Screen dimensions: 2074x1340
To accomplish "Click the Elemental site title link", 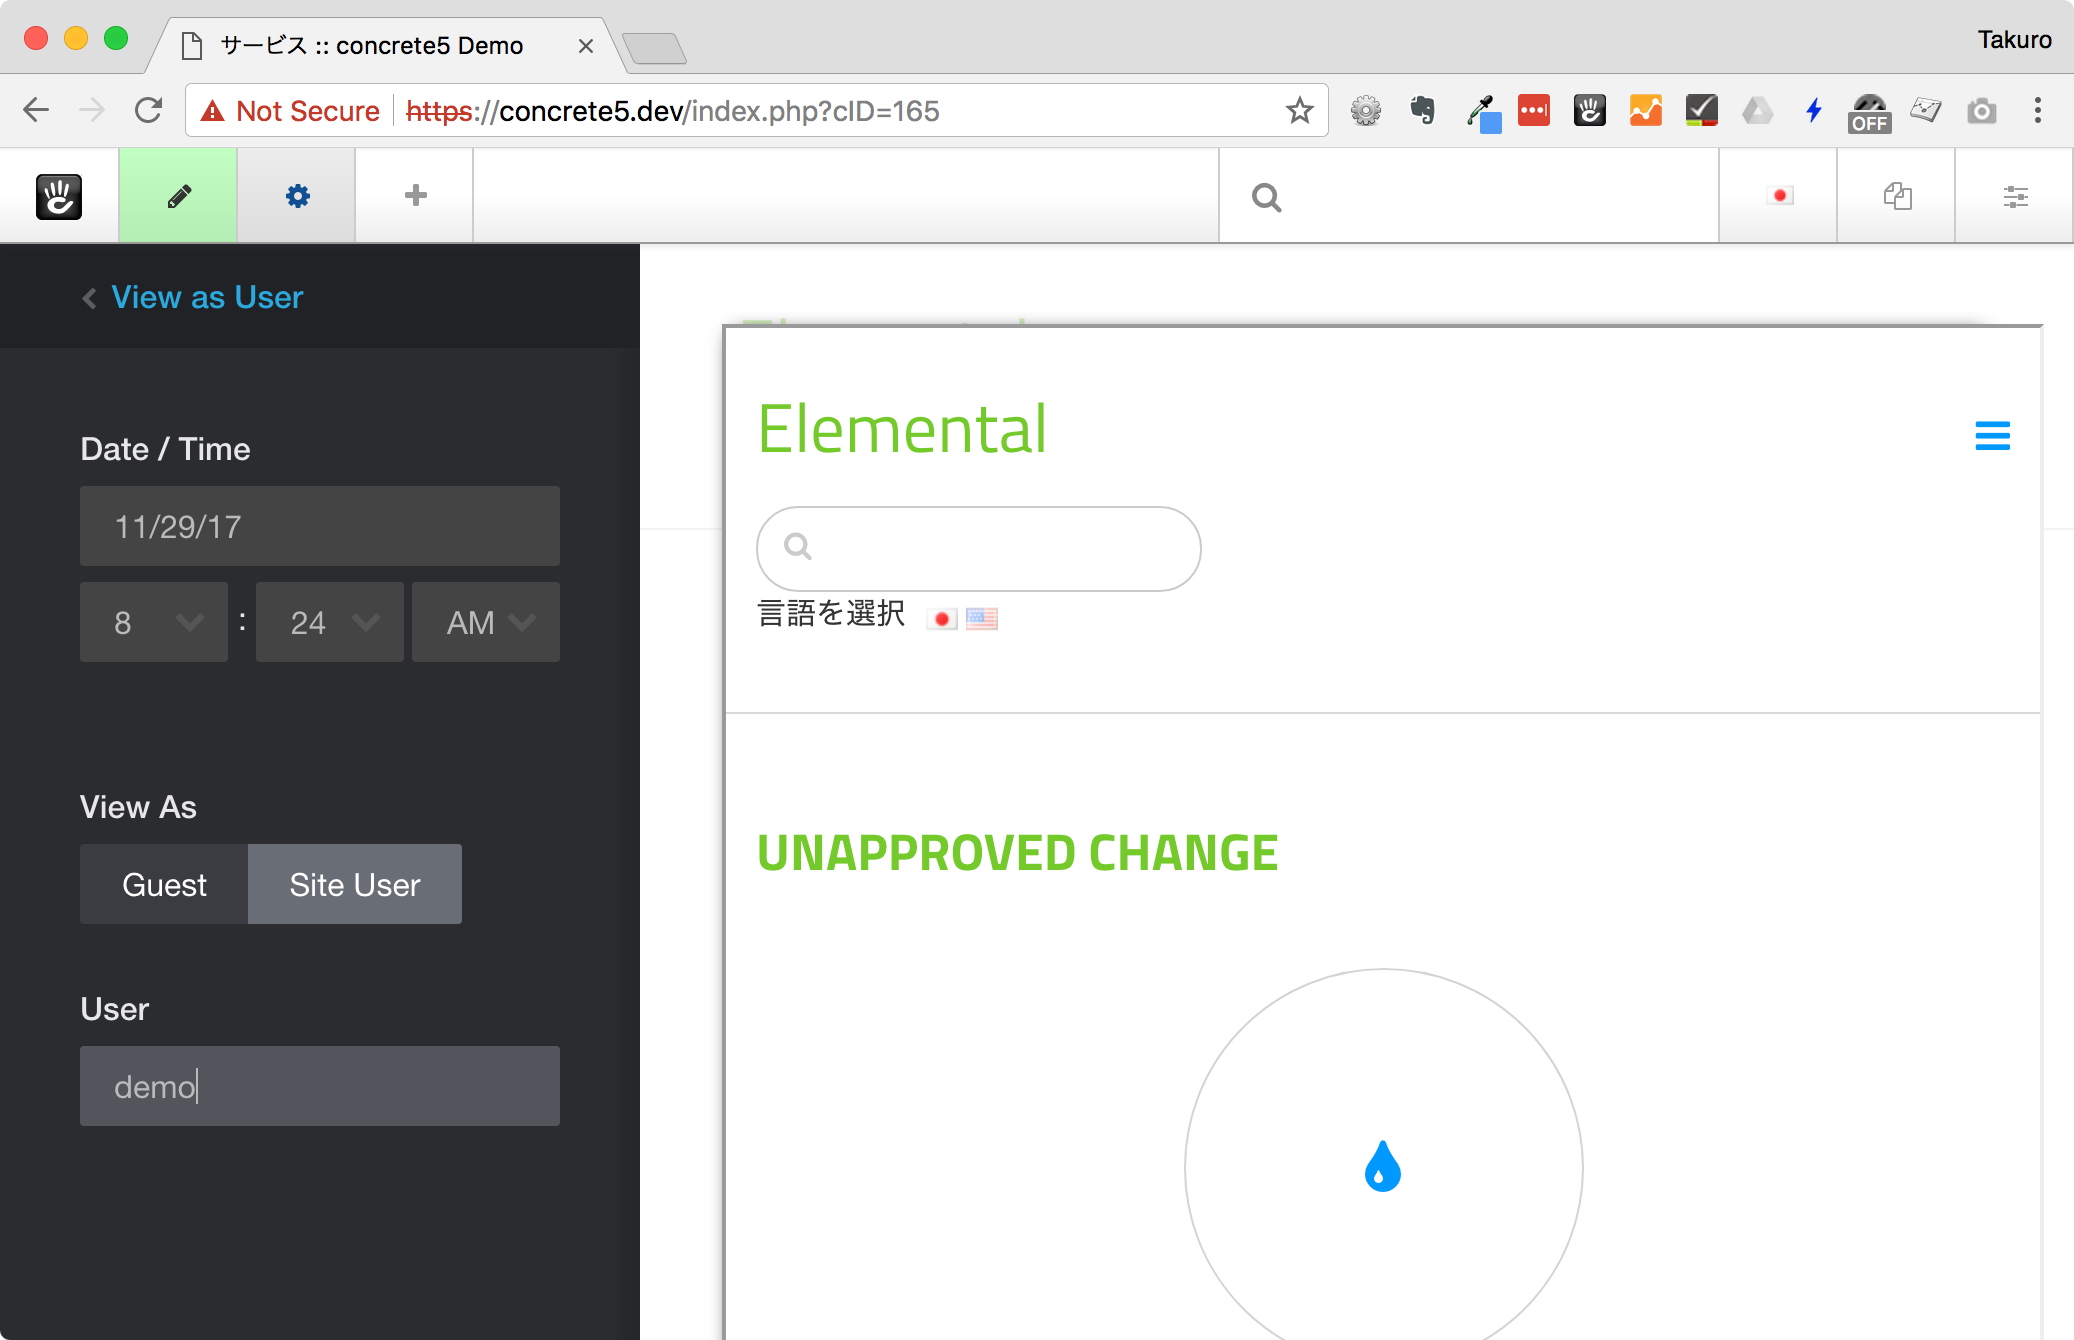I will (901, 430).
